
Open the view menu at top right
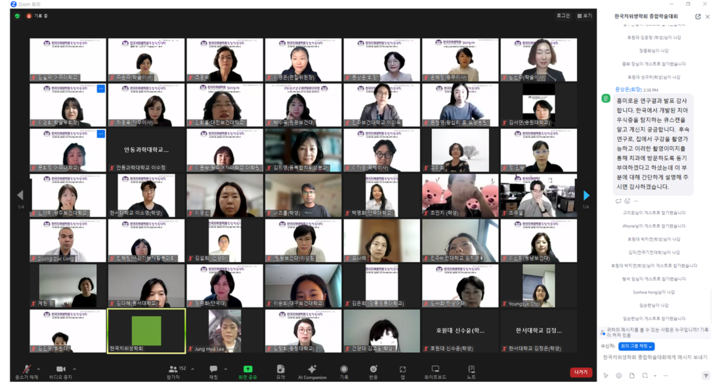pos(585,16)
